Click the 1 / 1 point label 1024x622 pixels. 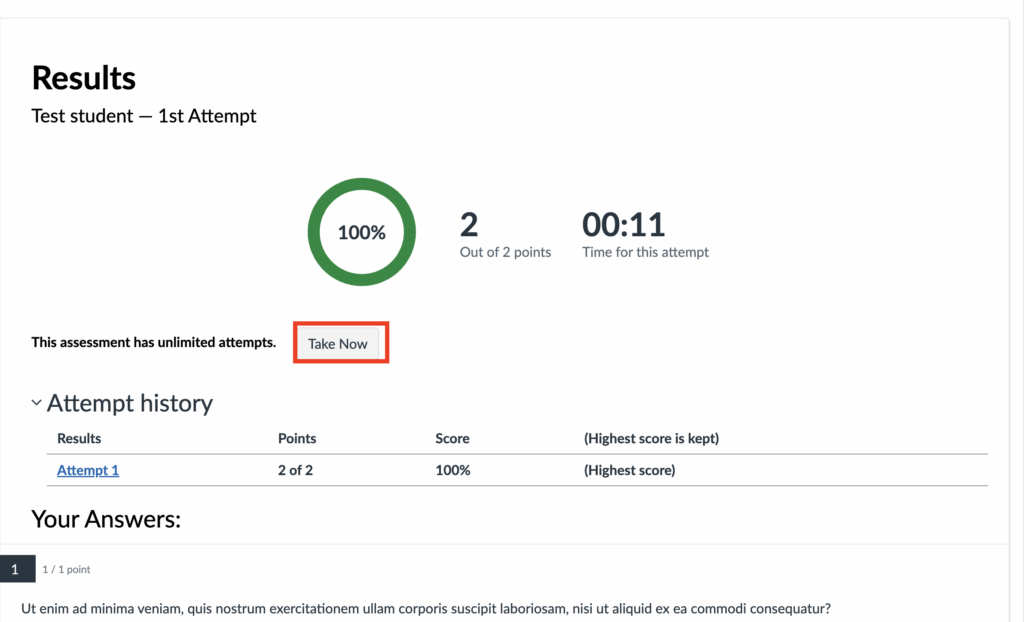pyautogui.click(x=66, y=570)
